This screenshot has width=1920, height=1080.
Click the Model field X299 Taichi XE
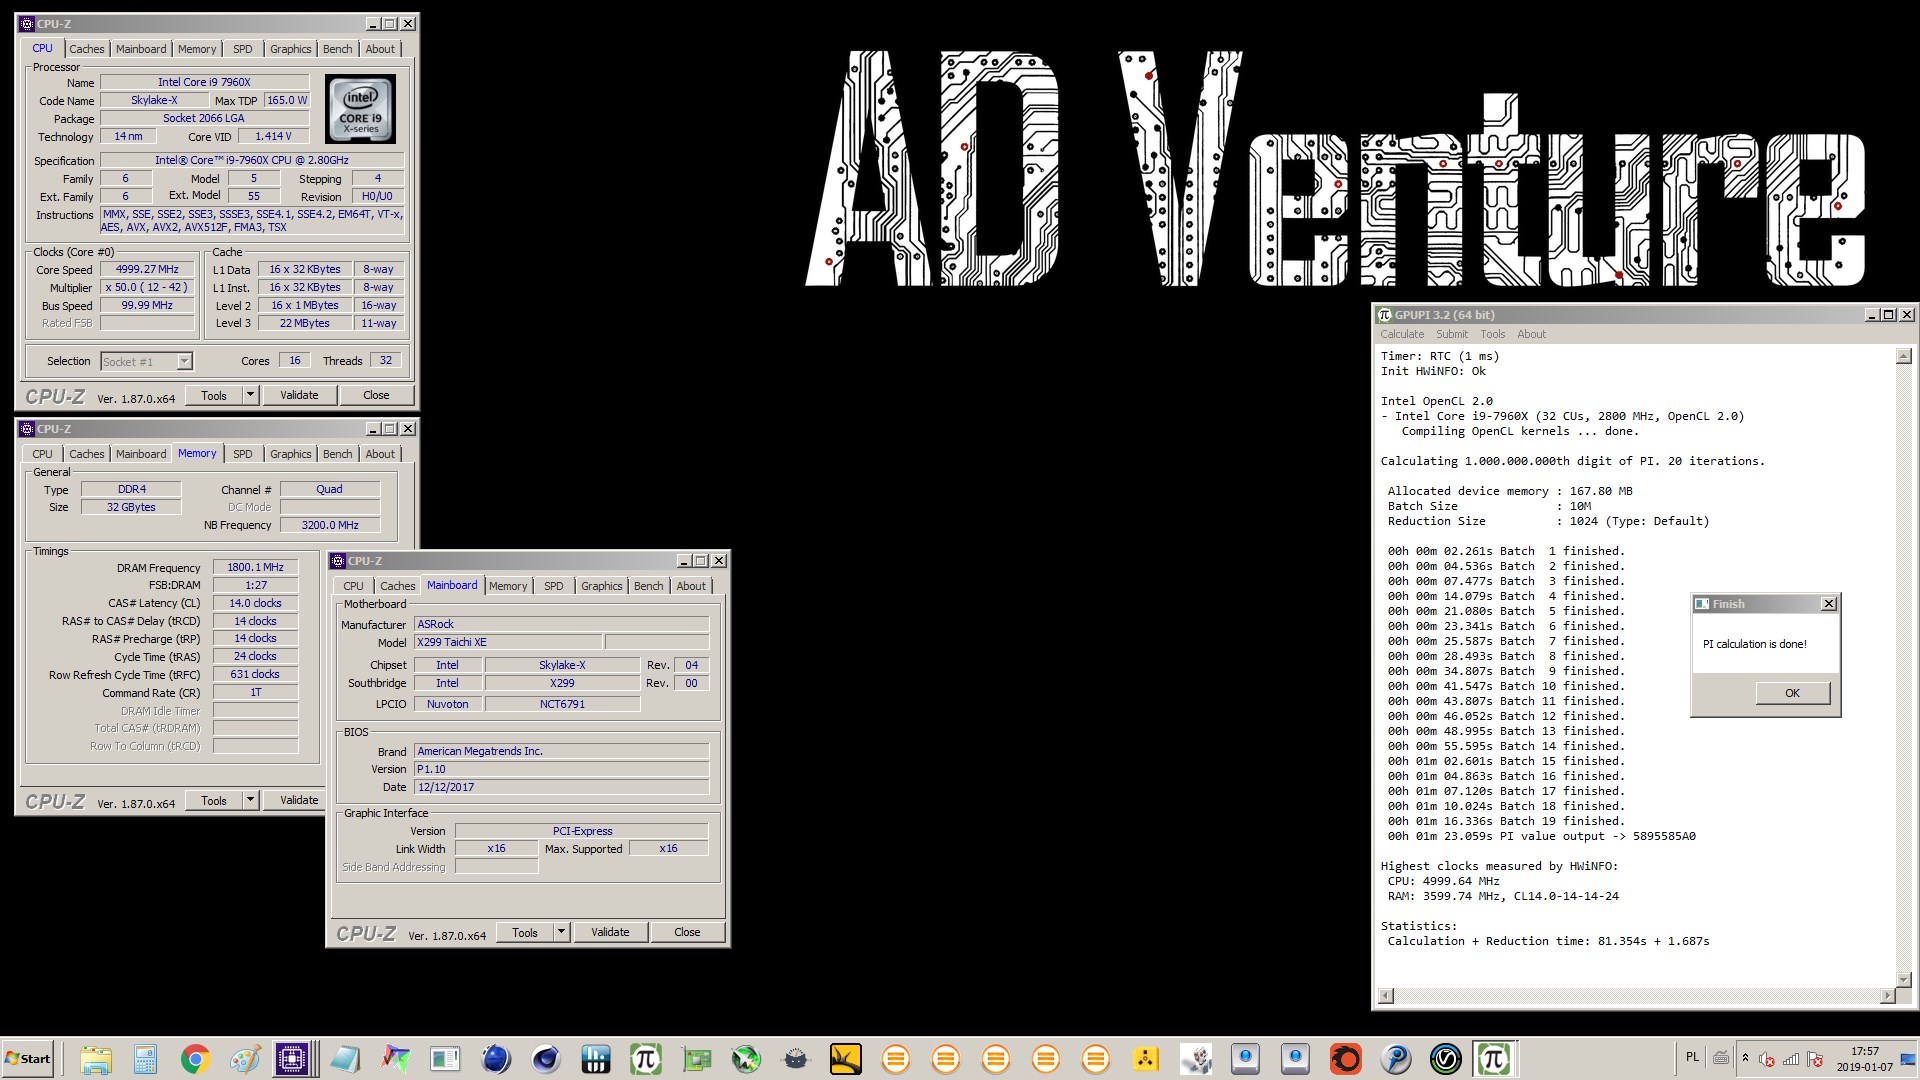508,642
